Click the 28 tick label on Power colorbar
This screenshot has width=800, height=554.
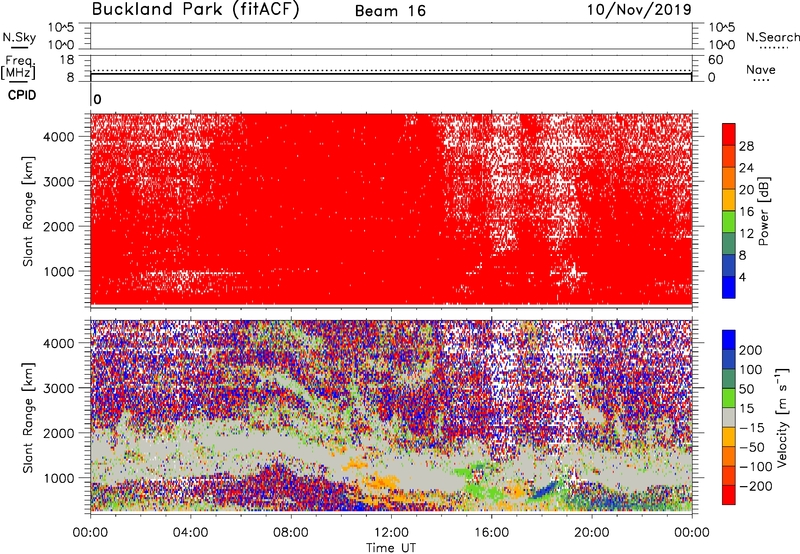[746, 146]
